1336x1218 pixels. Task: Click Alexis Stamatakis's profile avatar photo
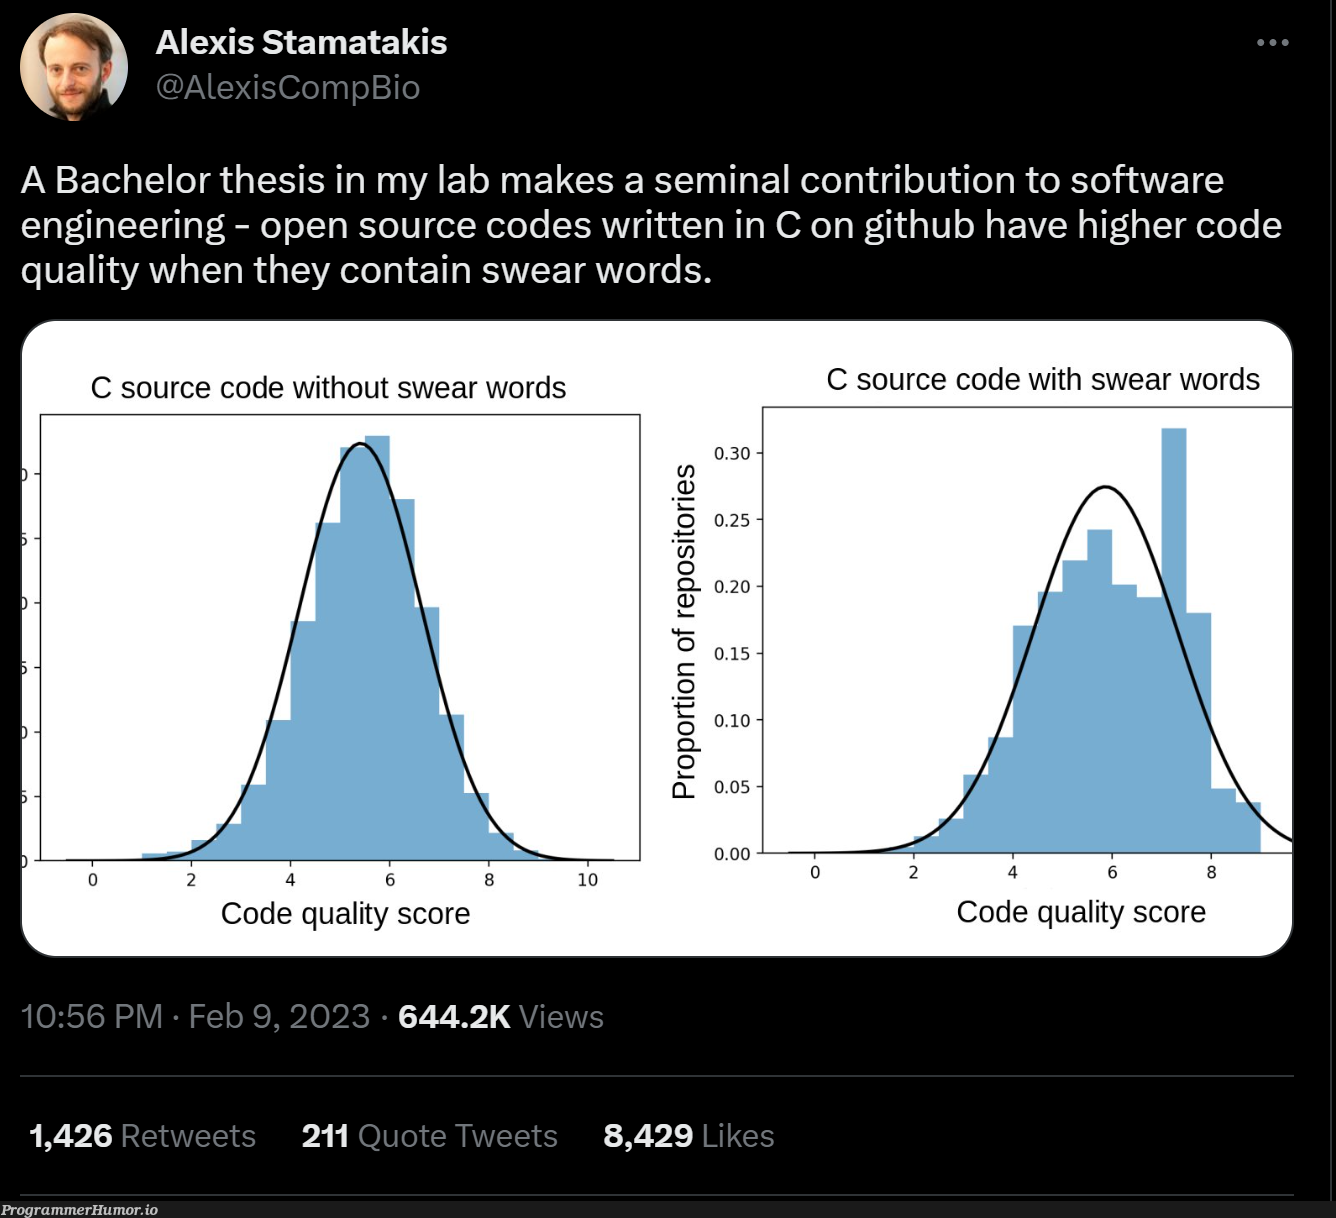coord(74,67)
